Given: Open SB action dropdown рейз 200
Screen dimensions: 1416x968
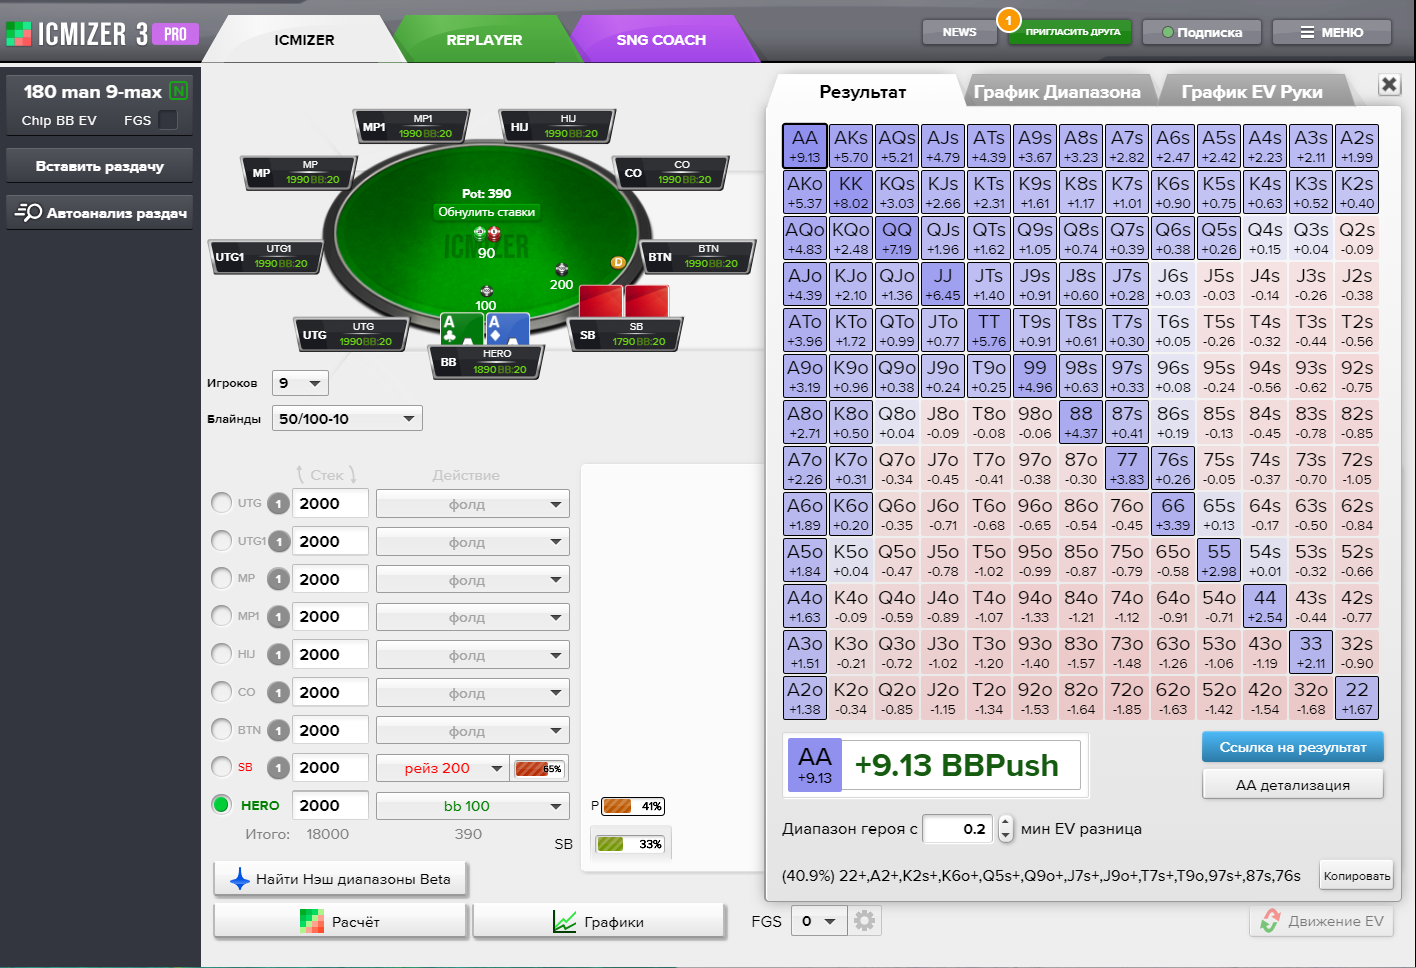Looking at the screenshot, I should pos(441,768).
